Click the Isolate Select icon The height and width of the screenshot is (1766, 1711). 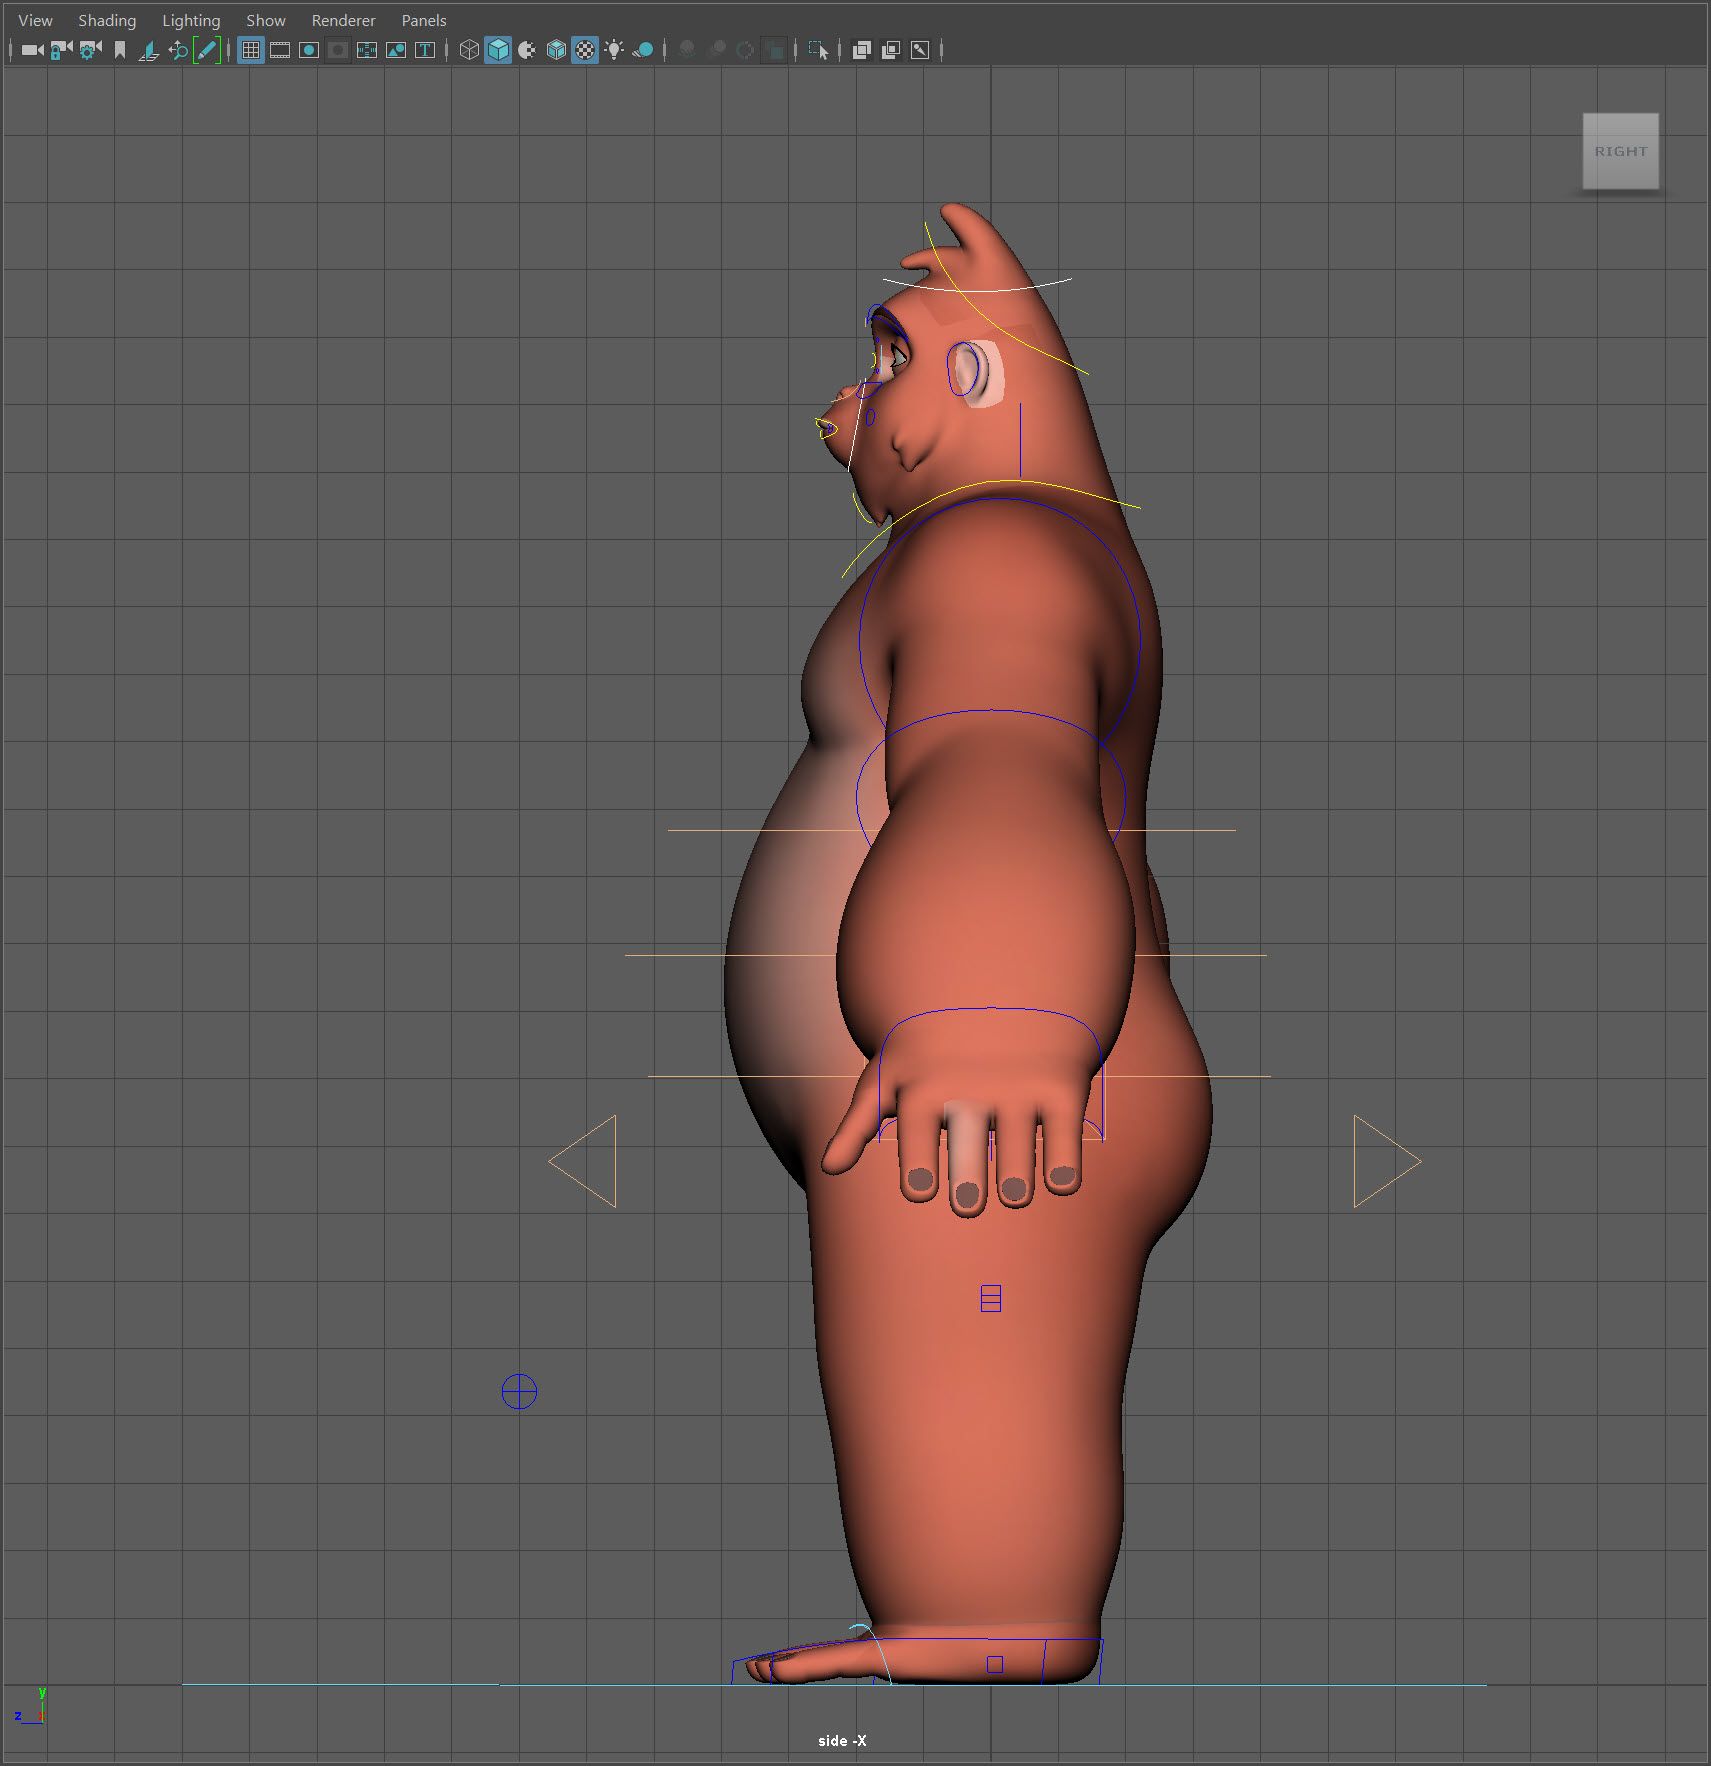(x=818, y=50)
